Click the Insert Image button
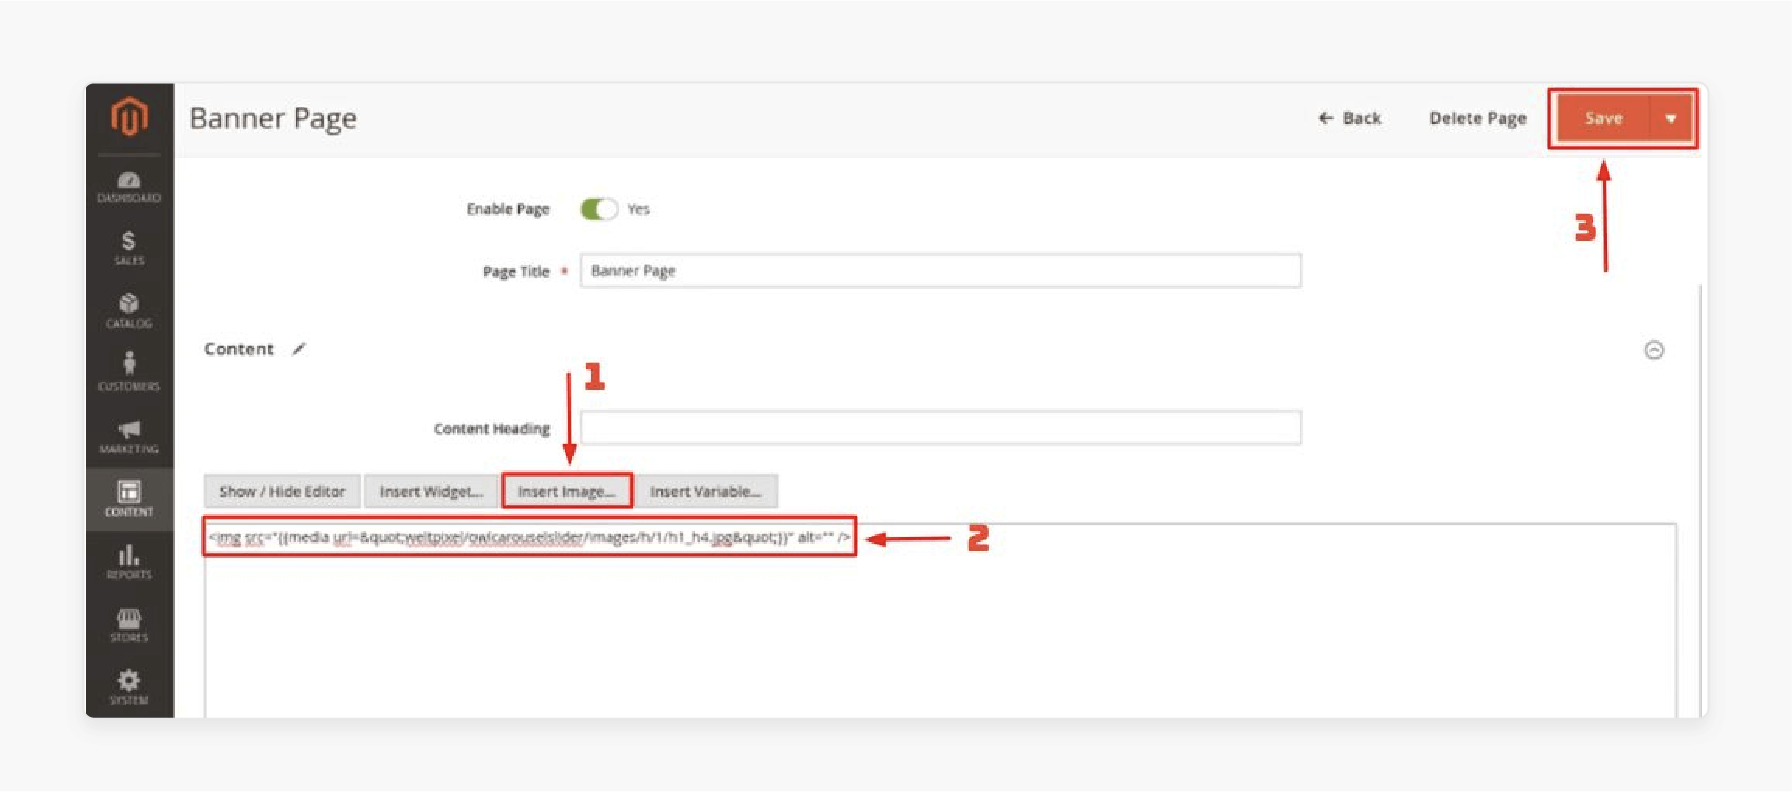Viewport: 1792px width, 792px height. [567, 491]
